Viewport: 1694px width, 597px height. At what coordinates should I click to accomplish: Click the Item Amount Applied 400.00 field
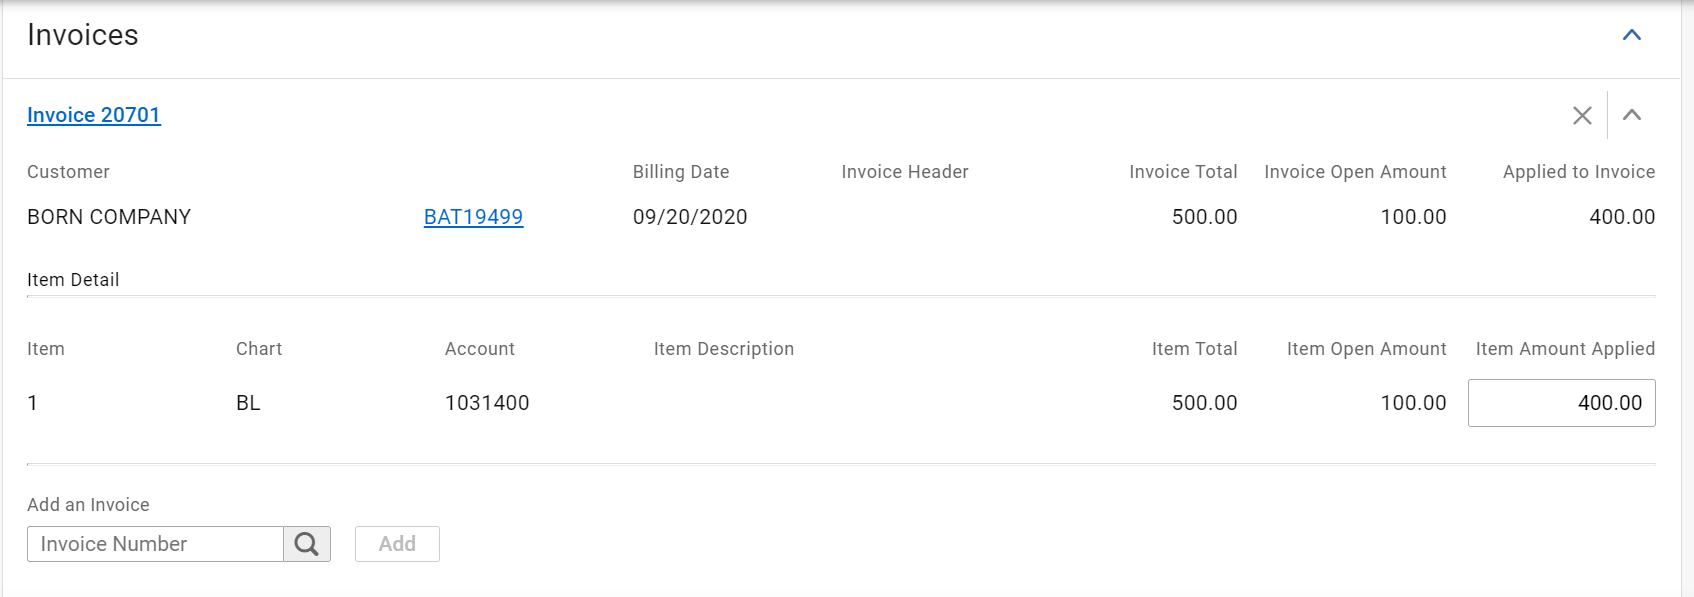pyautogui.click(x=1561, y=403)
